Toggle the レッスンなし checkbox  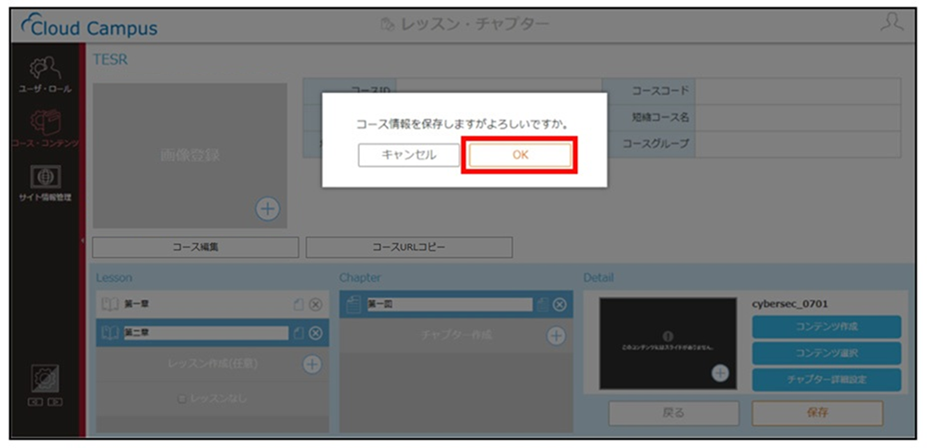[183, 400]
